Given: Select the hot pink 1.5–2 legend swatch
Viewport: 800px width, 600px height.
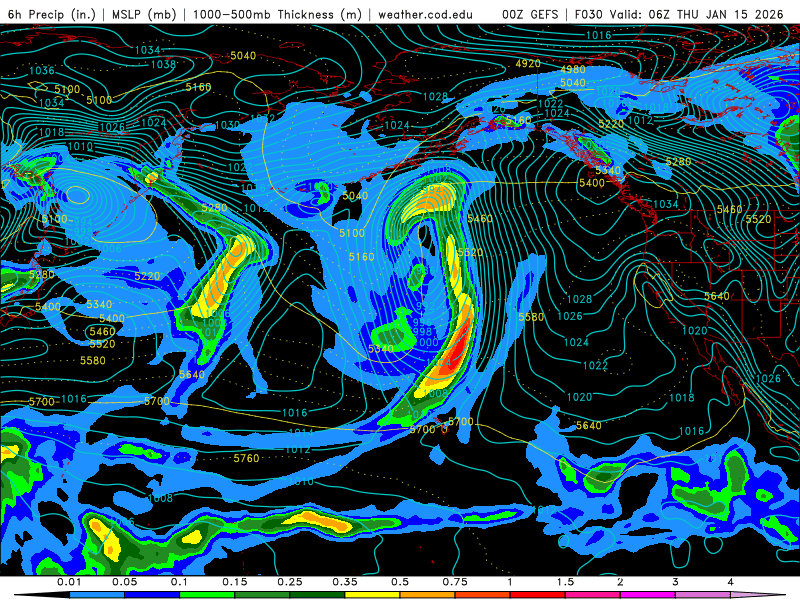Looking at the screenshot, I should 593,595.
